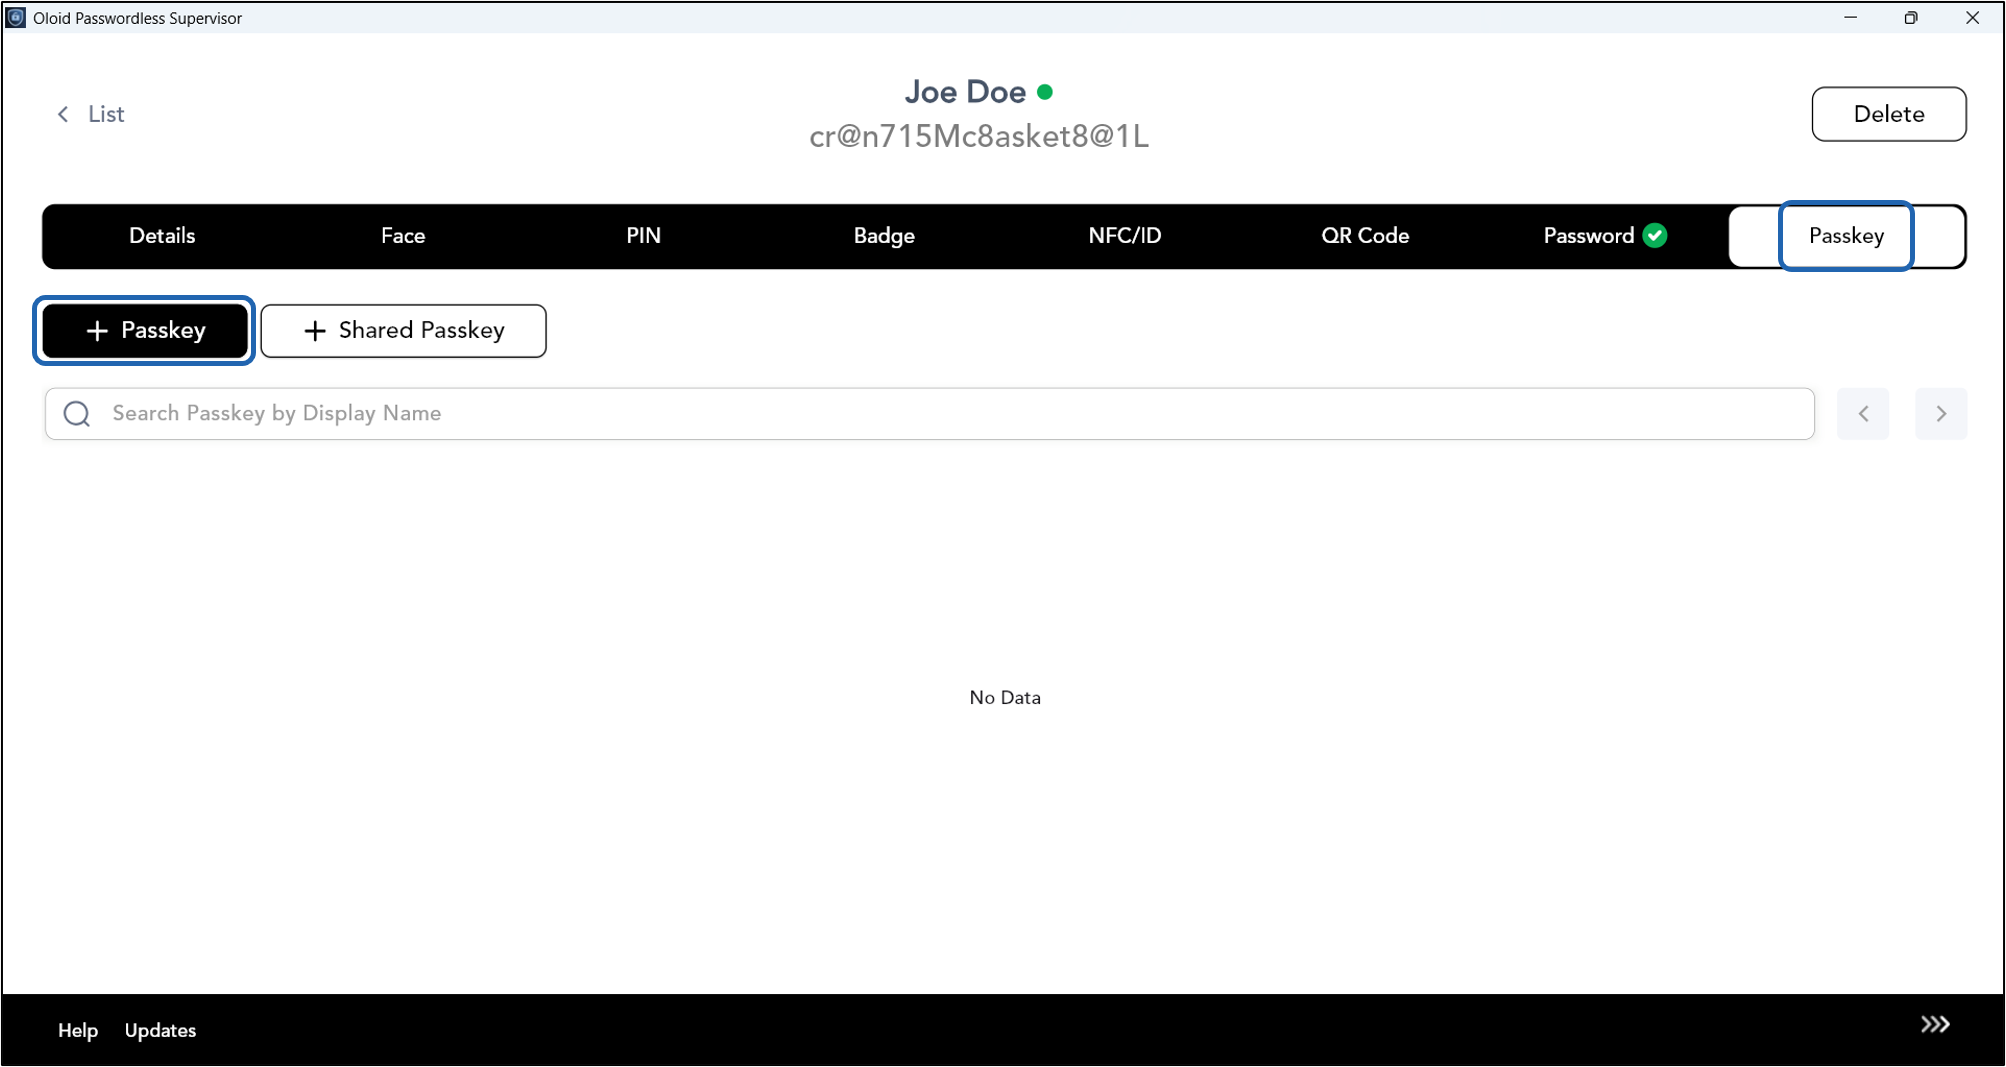Close the Oloid Passwordless Supervisor window
Viewport: 2006px width, 1067px height.
(x=1972, y=18)
